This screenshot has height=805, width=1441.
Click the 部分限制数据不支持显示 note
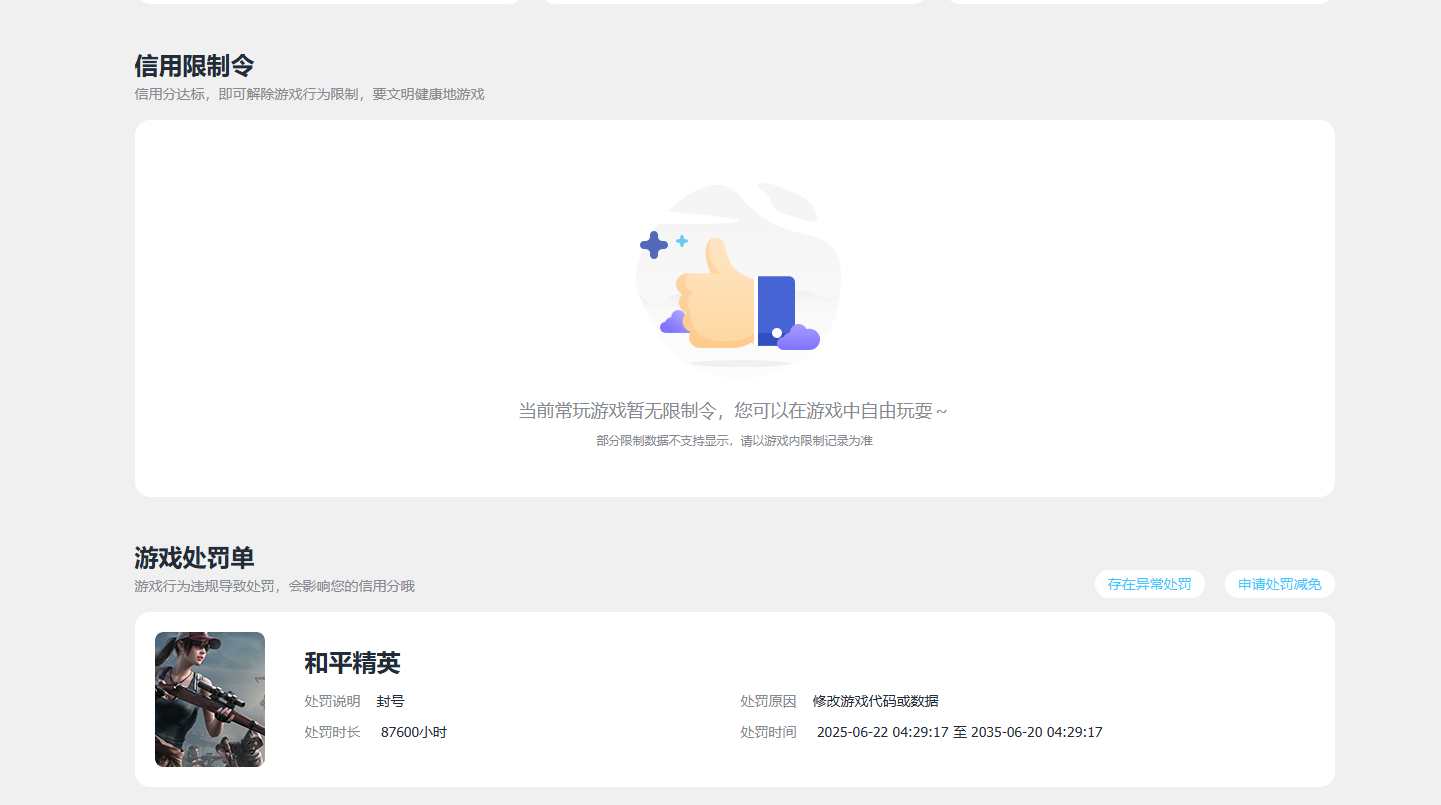click(x=734, y=441)
